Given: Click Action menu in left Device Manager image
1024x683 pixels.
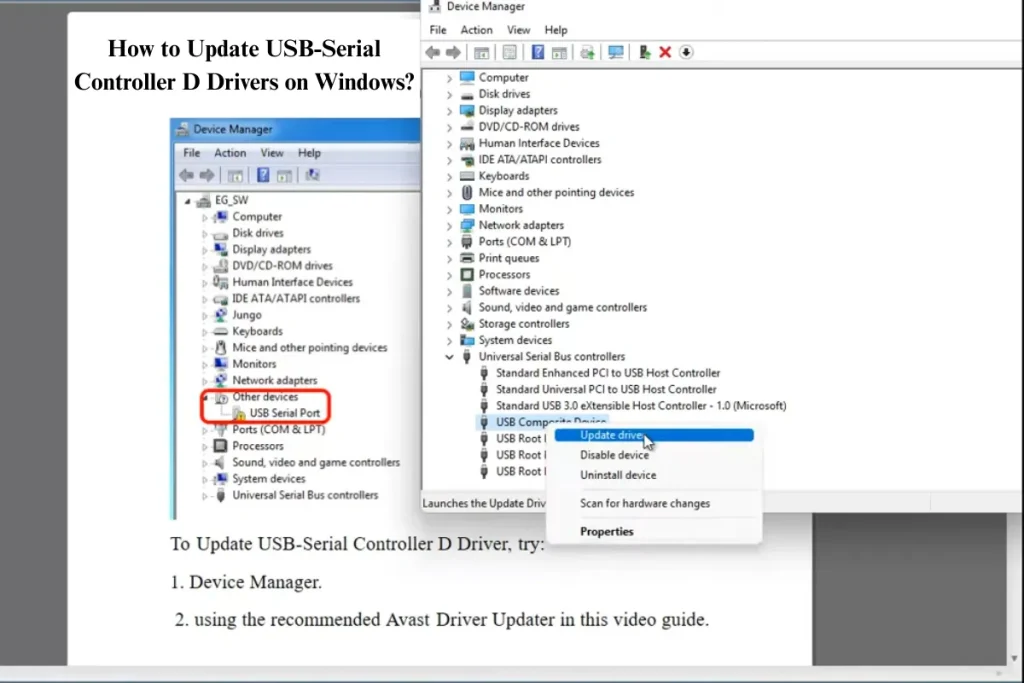Looking at the screenshot, I should click(230, 153).
